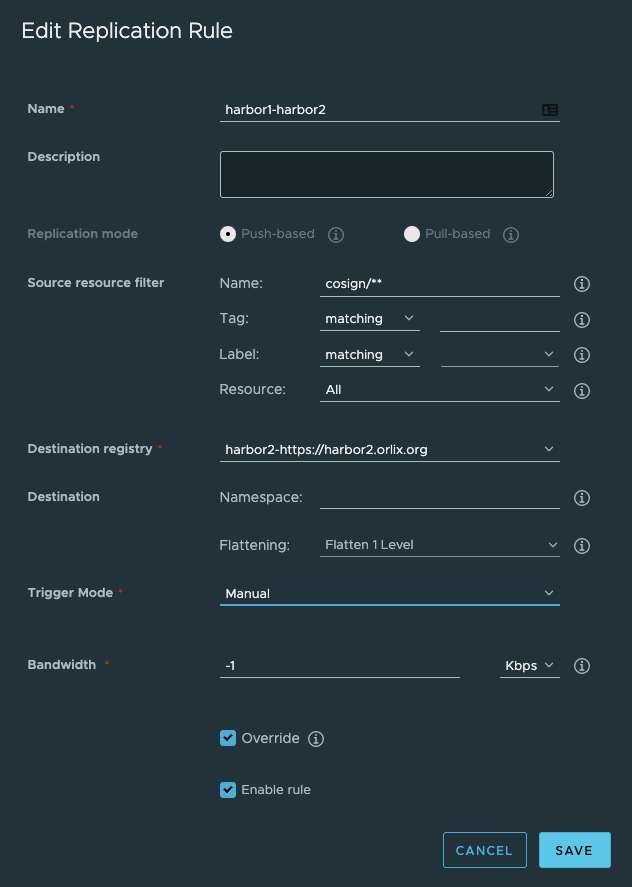Open the Trigger Mode dropdown
632x887 pixels.
389,593
